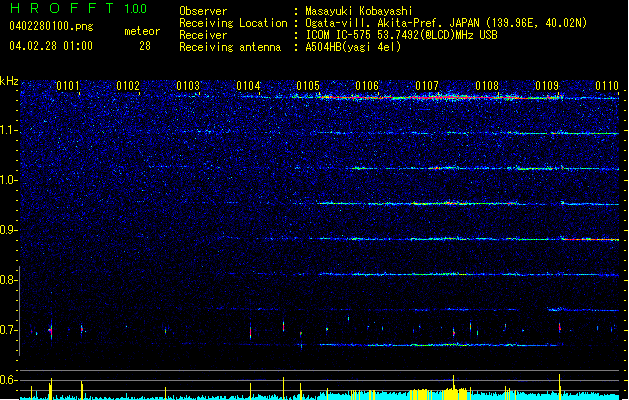629x400 pixels.
Task: Click the Receiving Location label
Action: pos(233,23)
